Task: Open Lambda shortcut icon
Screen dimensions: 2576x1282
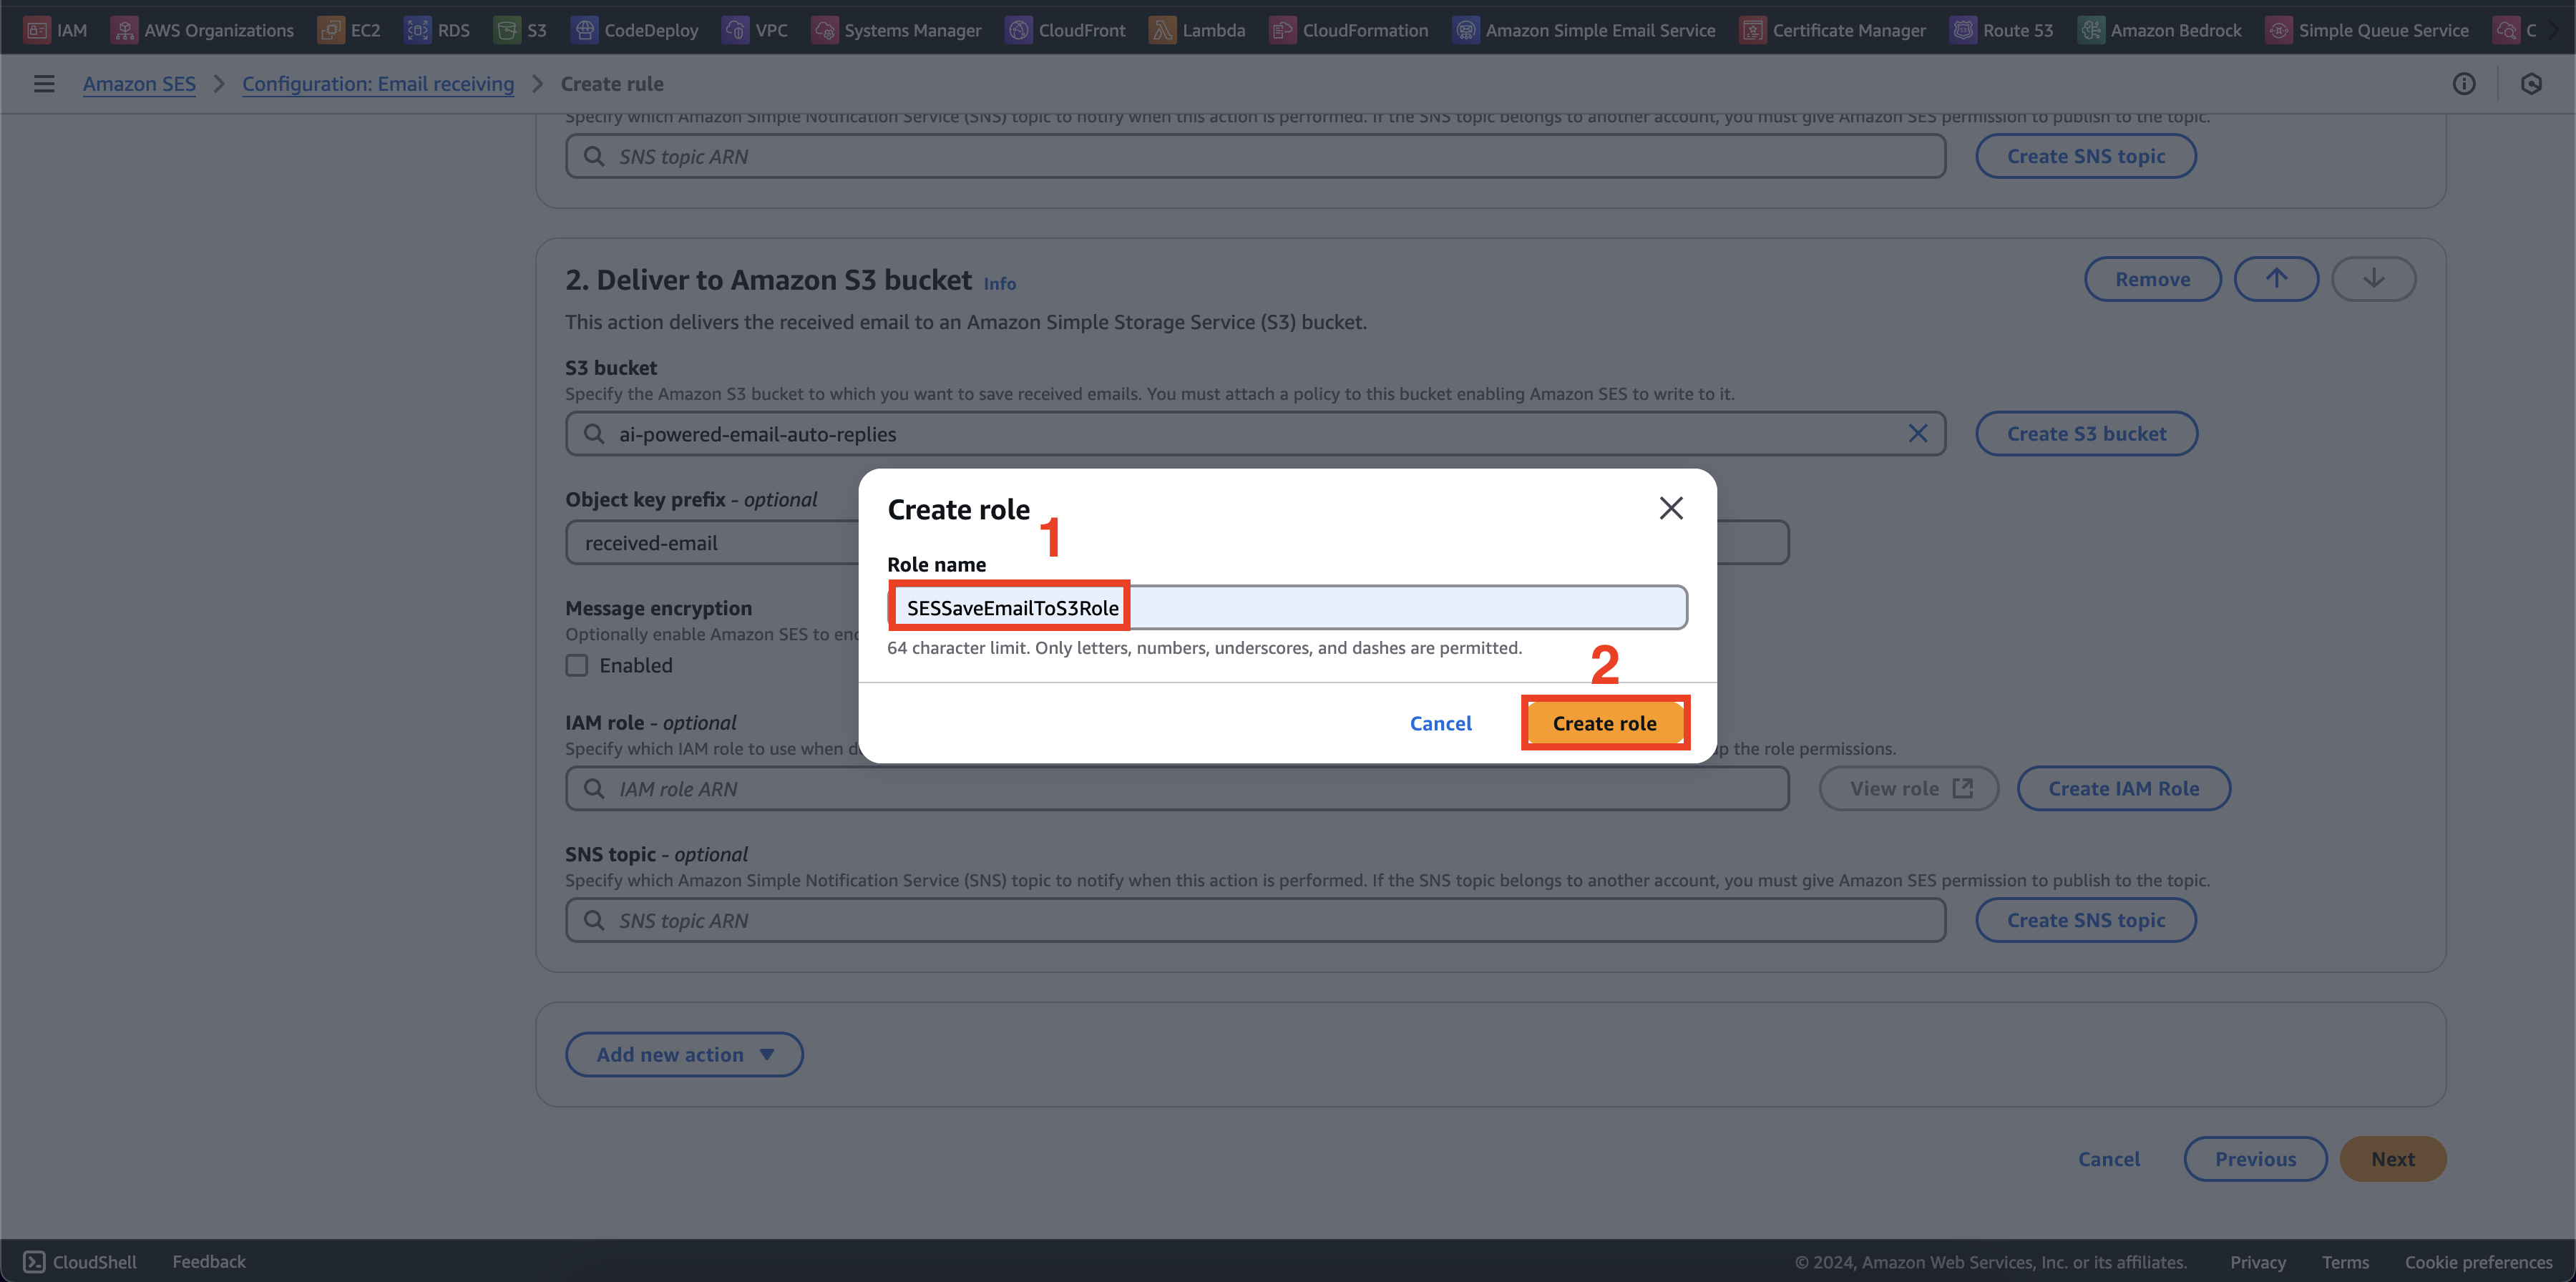Action: [x=1163, y=30]
